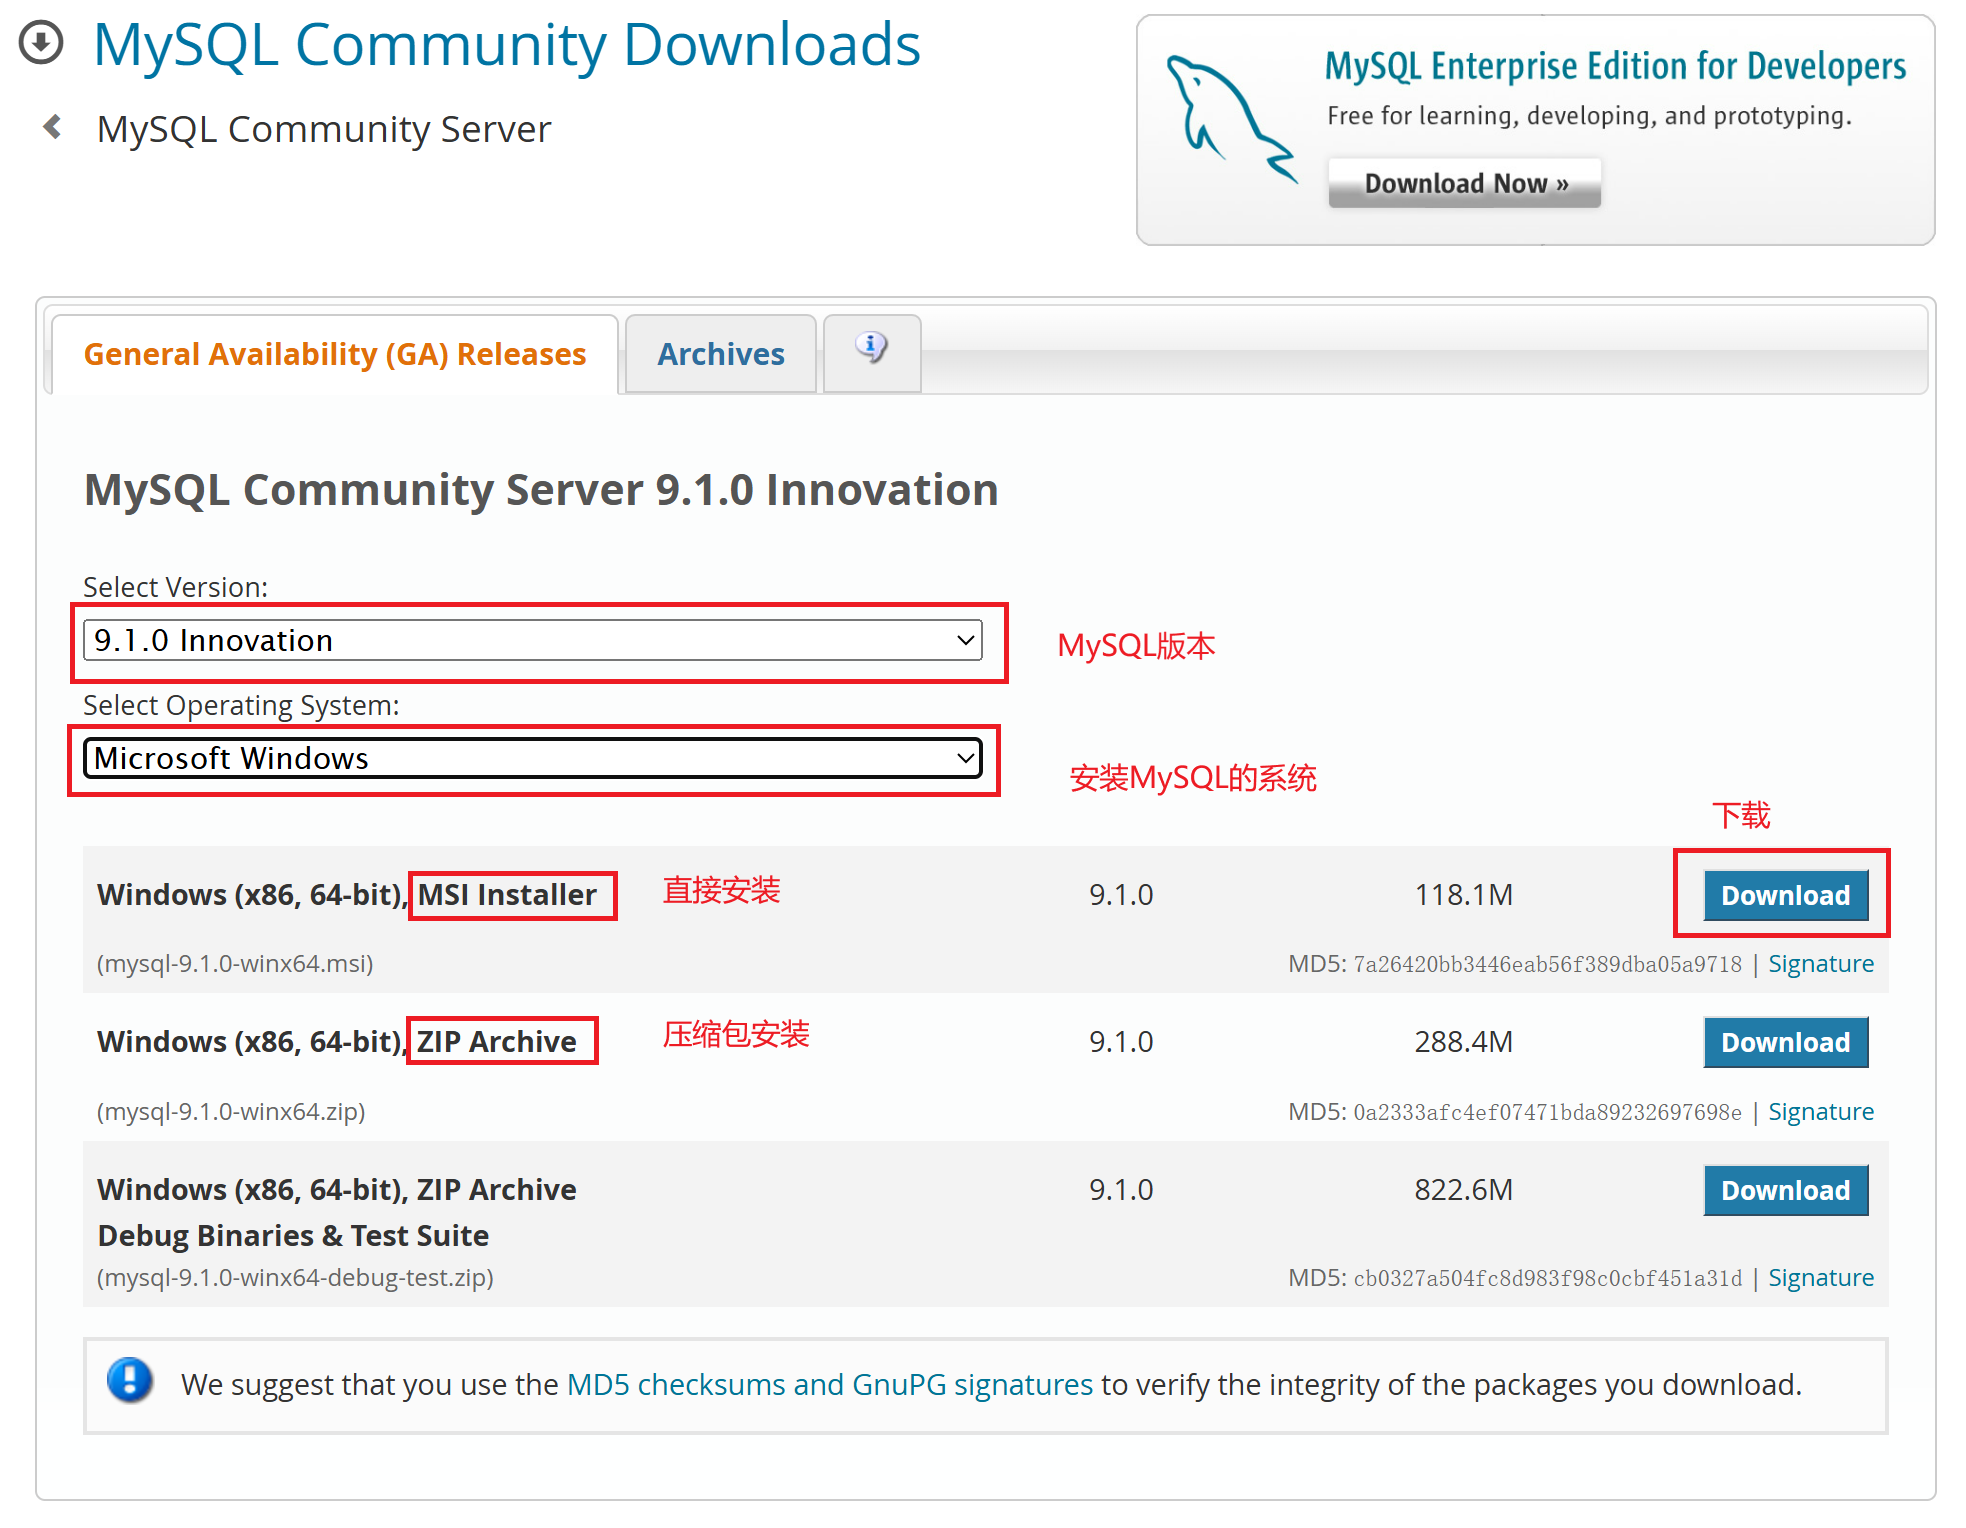This screenshot has height=1528, width=1966.
Task: Open Signature link for mysql-9.1.0-winx64.zip
Action: coord(1820,1112)
